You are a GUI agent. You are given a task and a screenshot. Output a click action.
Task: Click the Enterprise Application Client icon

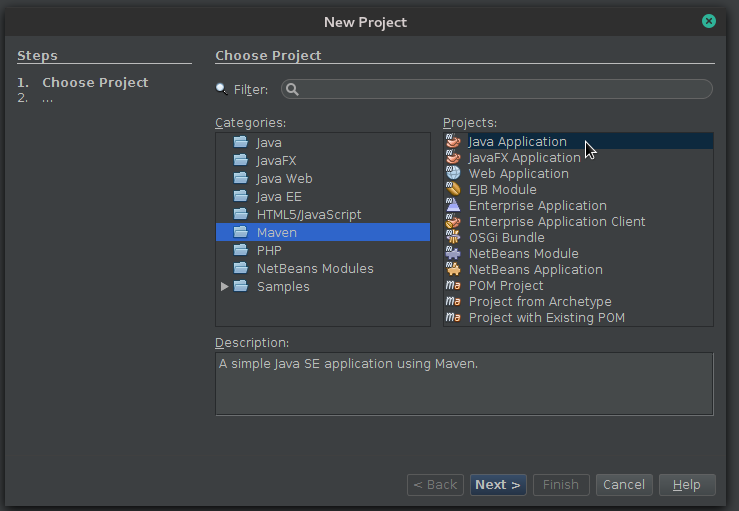[453, 222]
